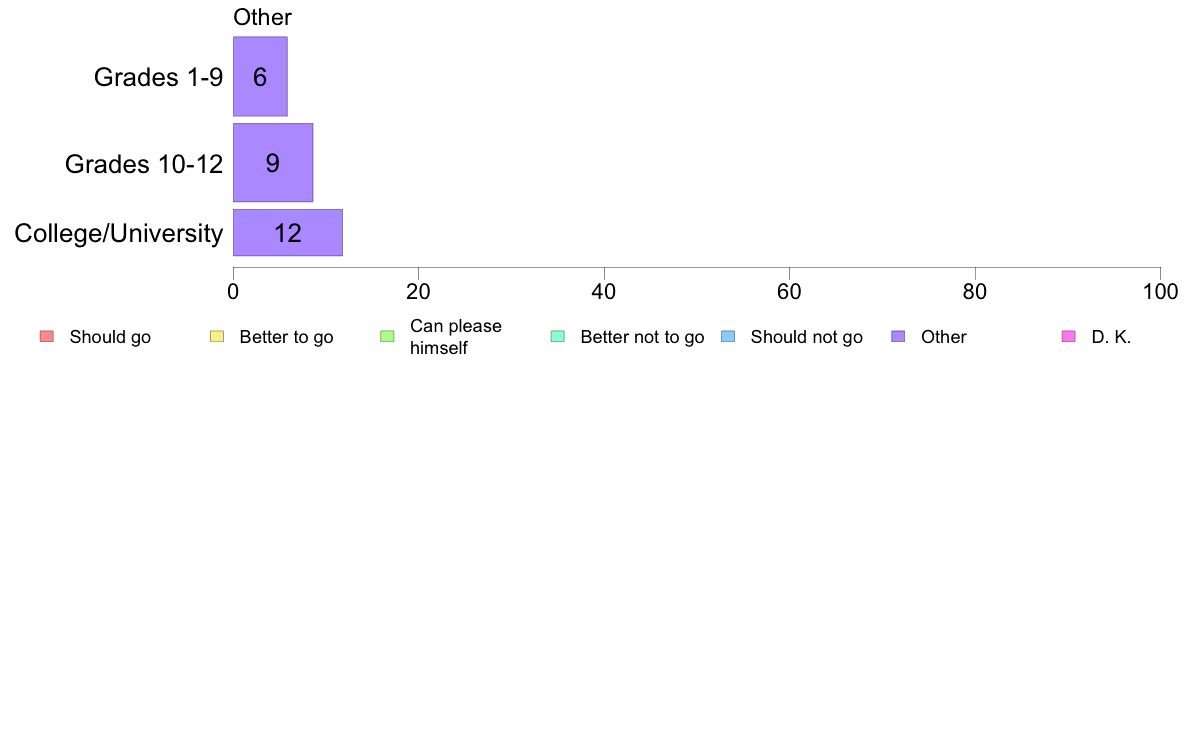Click the Should not go legend label
Screen dimensions: 1188x736
click(806, 337)
